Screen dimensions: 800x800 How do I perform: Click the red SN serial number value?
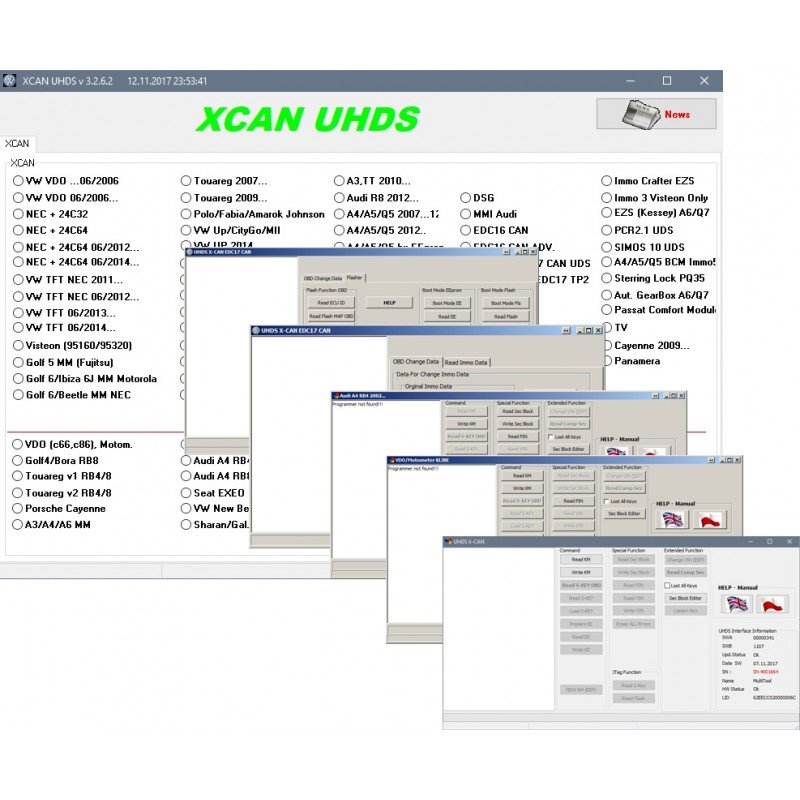765,672
